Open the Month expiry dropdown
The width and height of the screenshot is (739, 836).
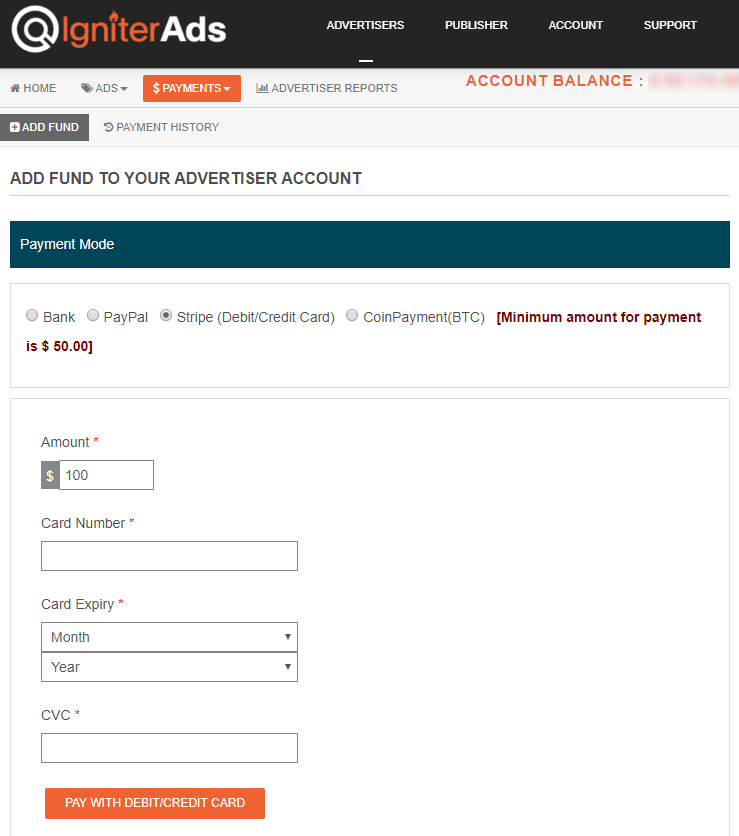(170, 637)
